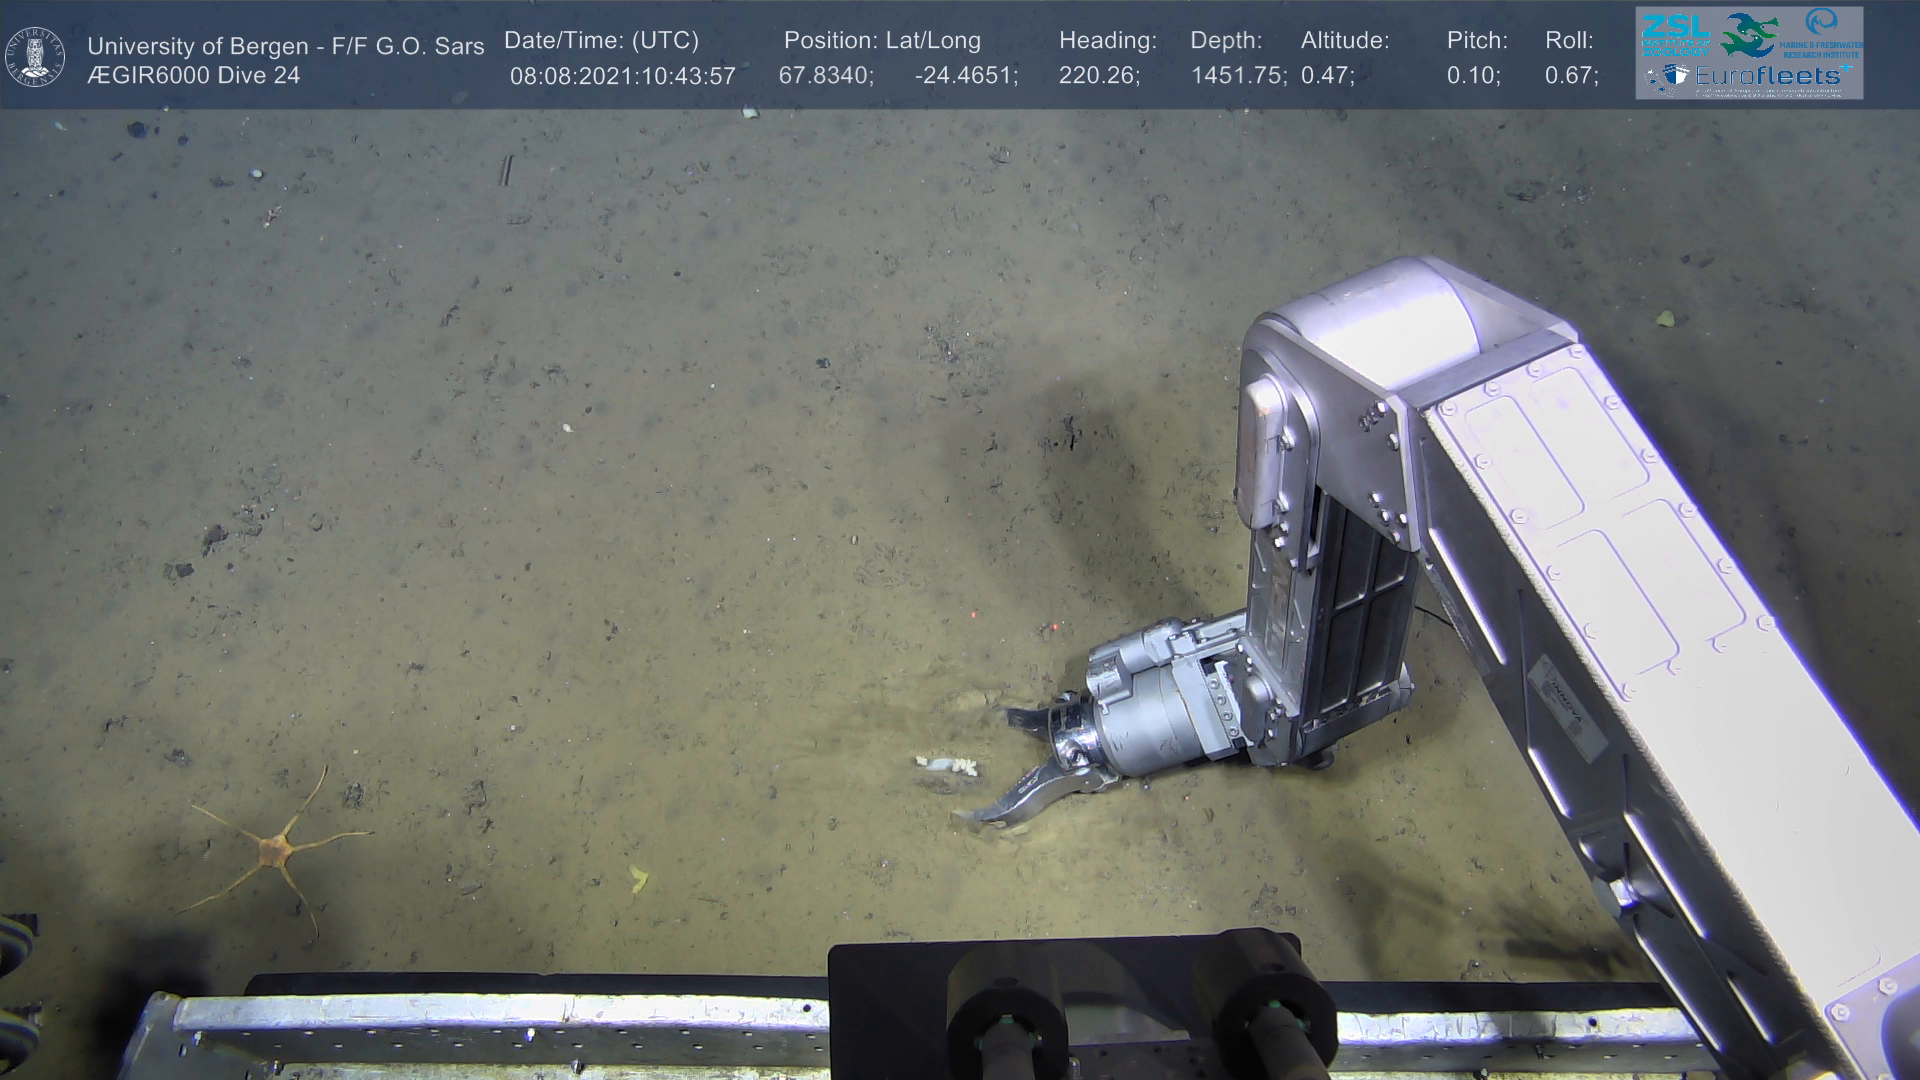Viewport: 1920px width, 1080px height.
Task: Click the University of Bergen - F/F G.O. Sars title
Action: point(285,46)
